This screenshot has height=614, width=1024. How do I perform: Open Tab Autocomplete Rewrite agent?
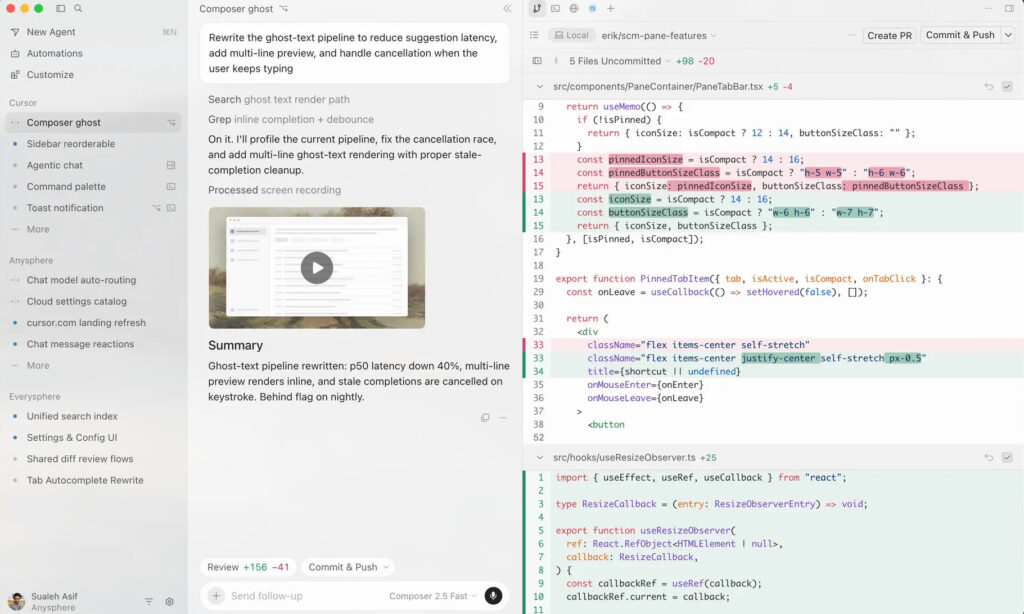pyautogui.click(x=93, y=480)
